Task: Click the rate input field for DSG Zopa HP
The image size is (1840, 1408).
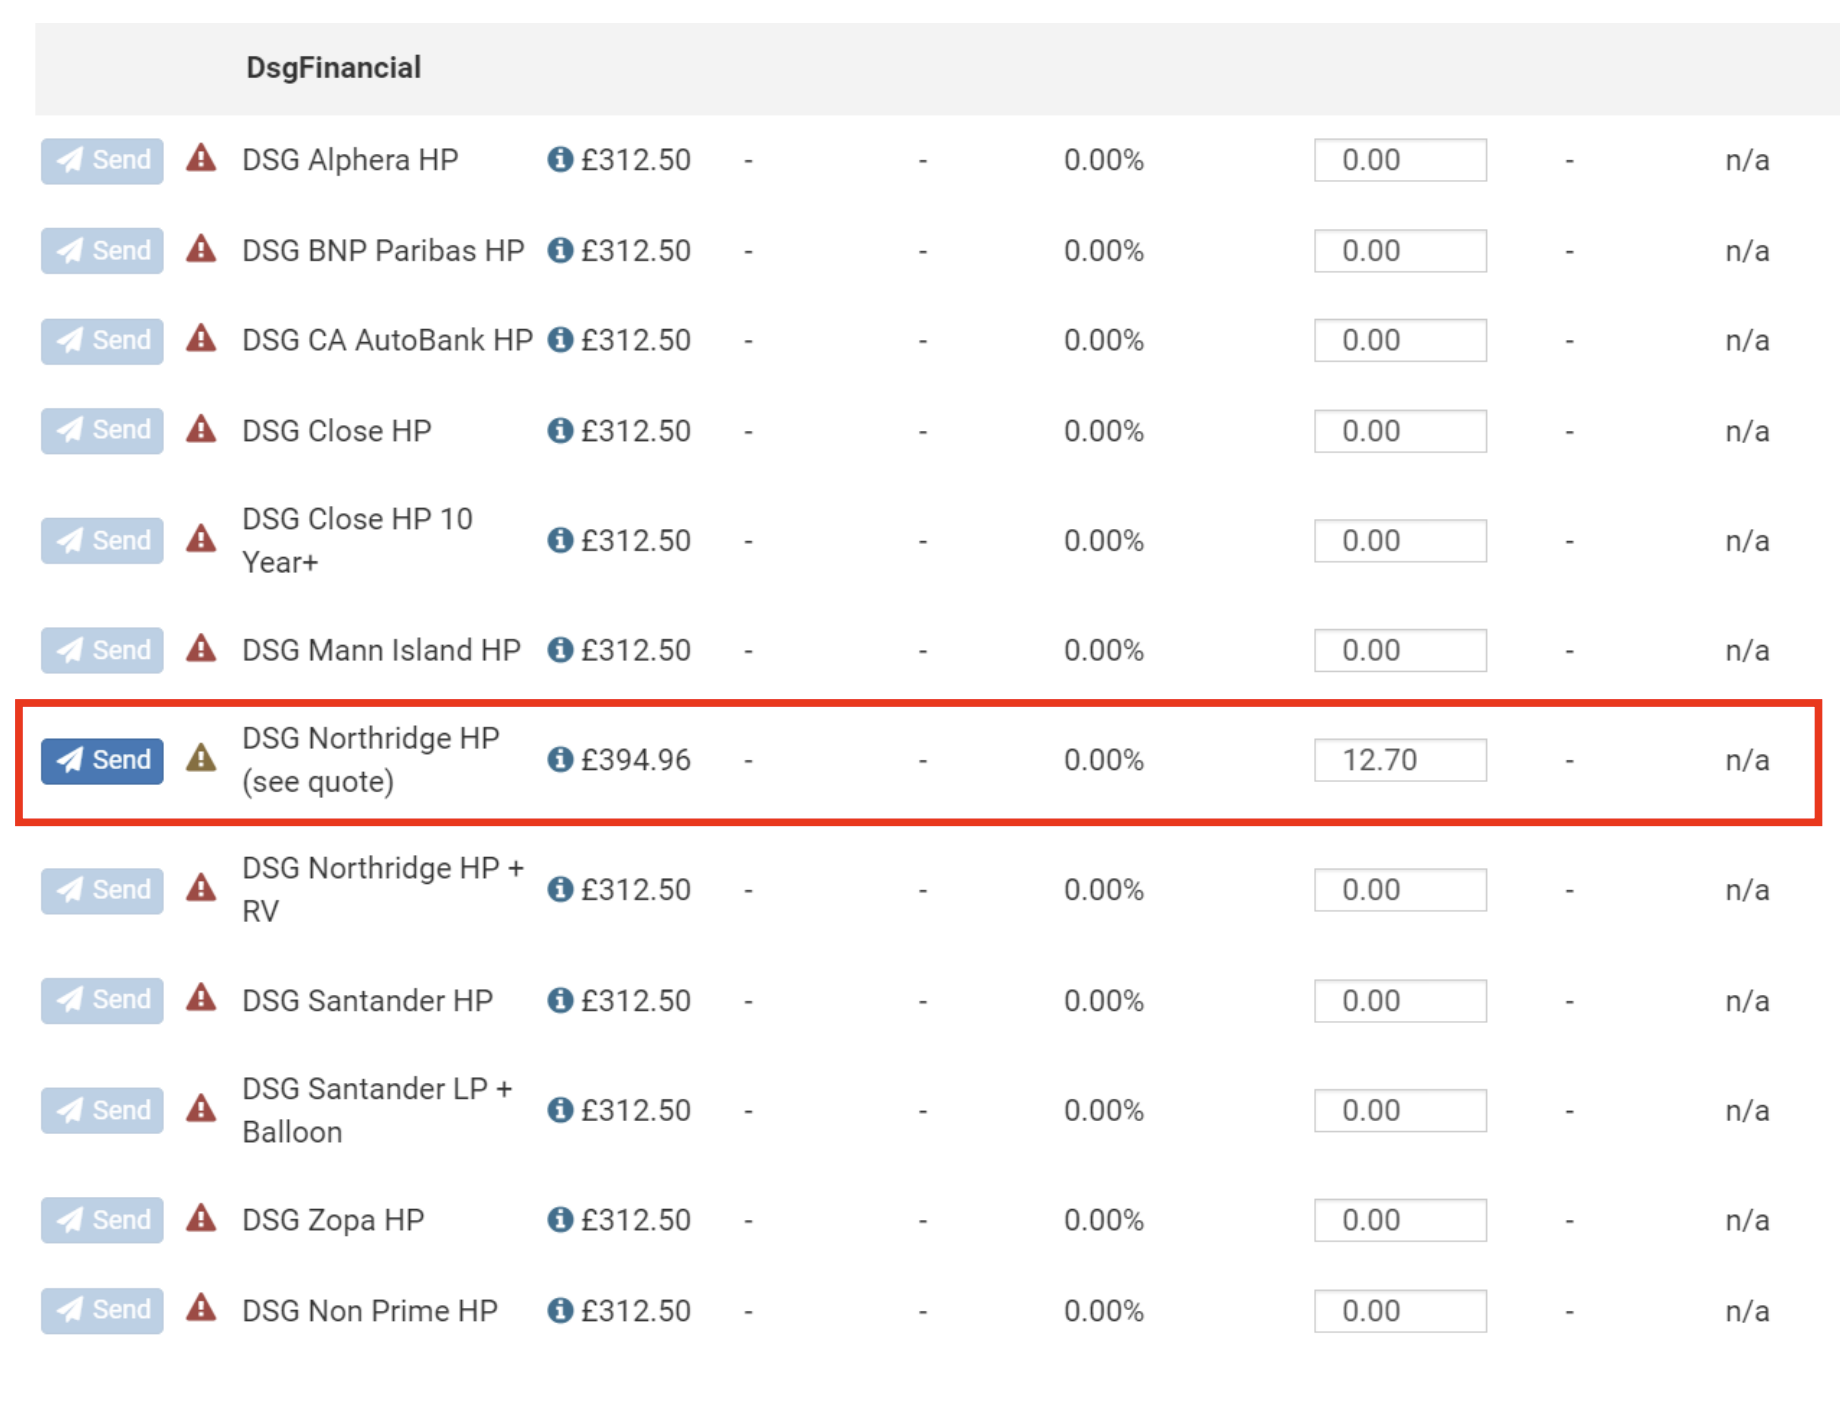Action: (1399, 1220)
